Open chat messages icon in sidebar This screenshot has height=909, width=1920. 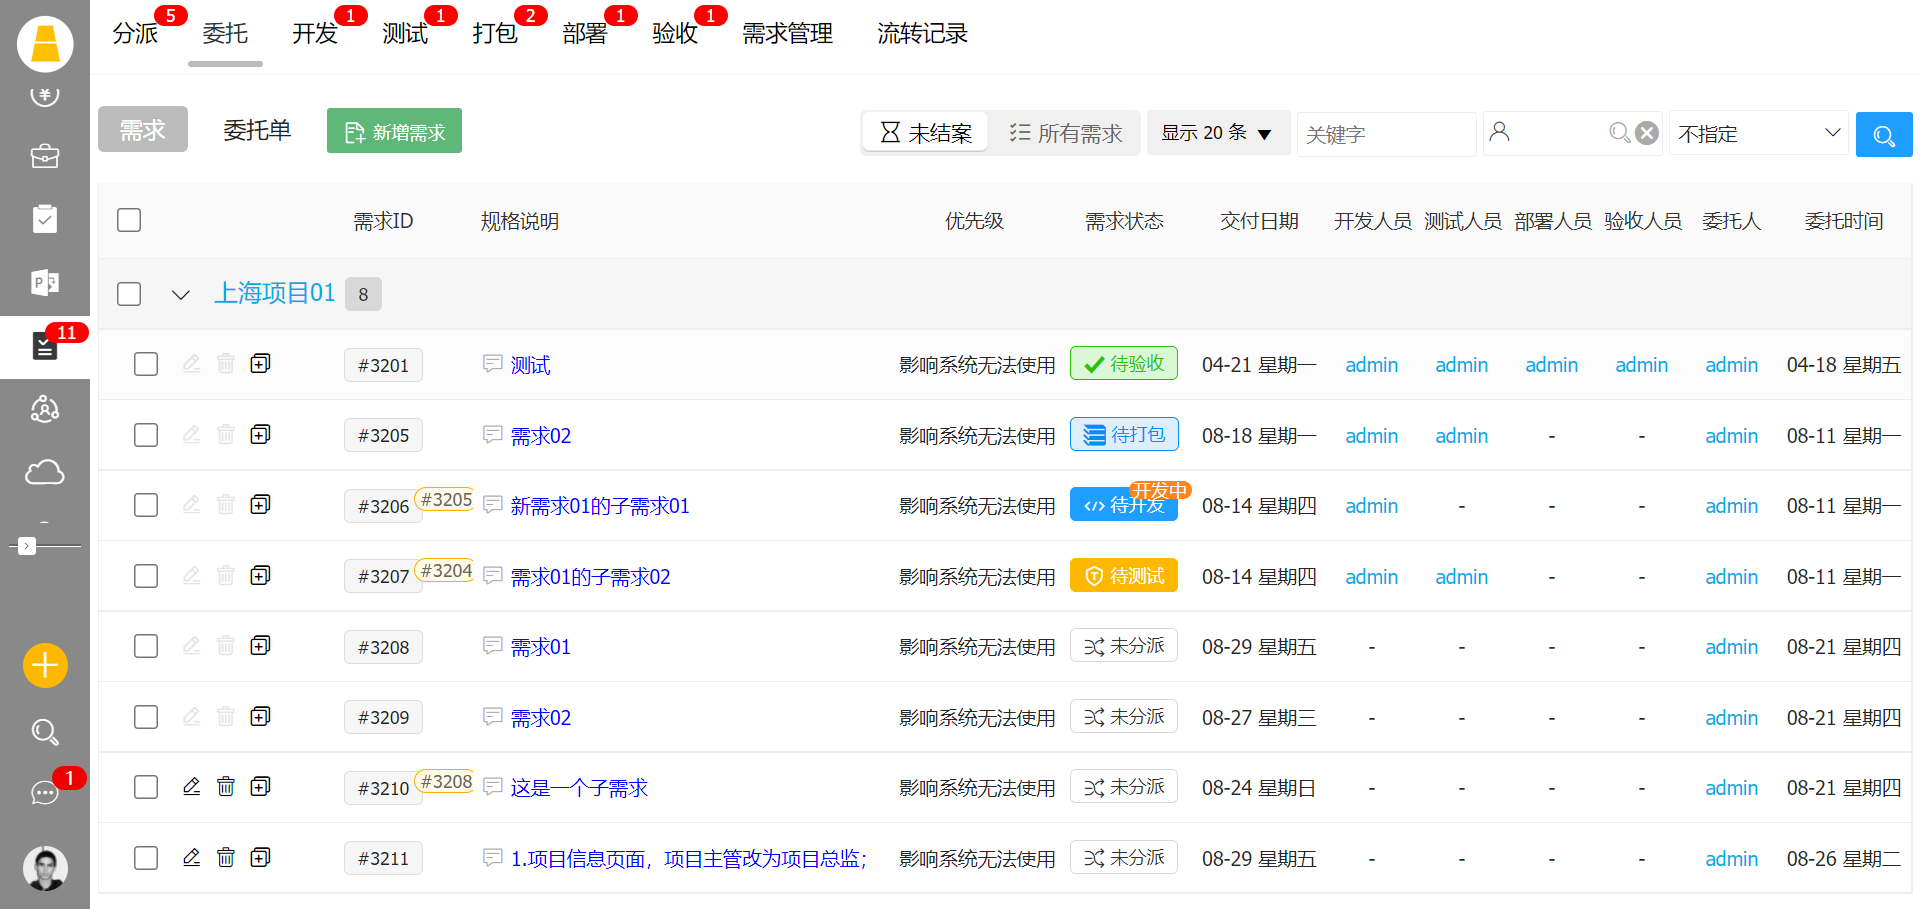click(45, 792)
